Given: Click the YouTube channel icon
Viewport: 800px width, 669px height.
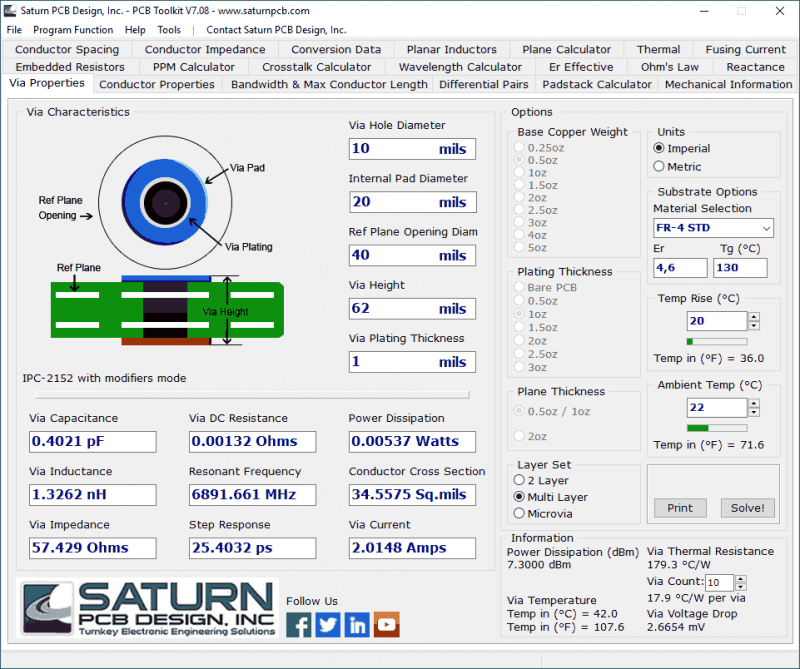Looking at the screenshot, I should click(x=385, y=624).
